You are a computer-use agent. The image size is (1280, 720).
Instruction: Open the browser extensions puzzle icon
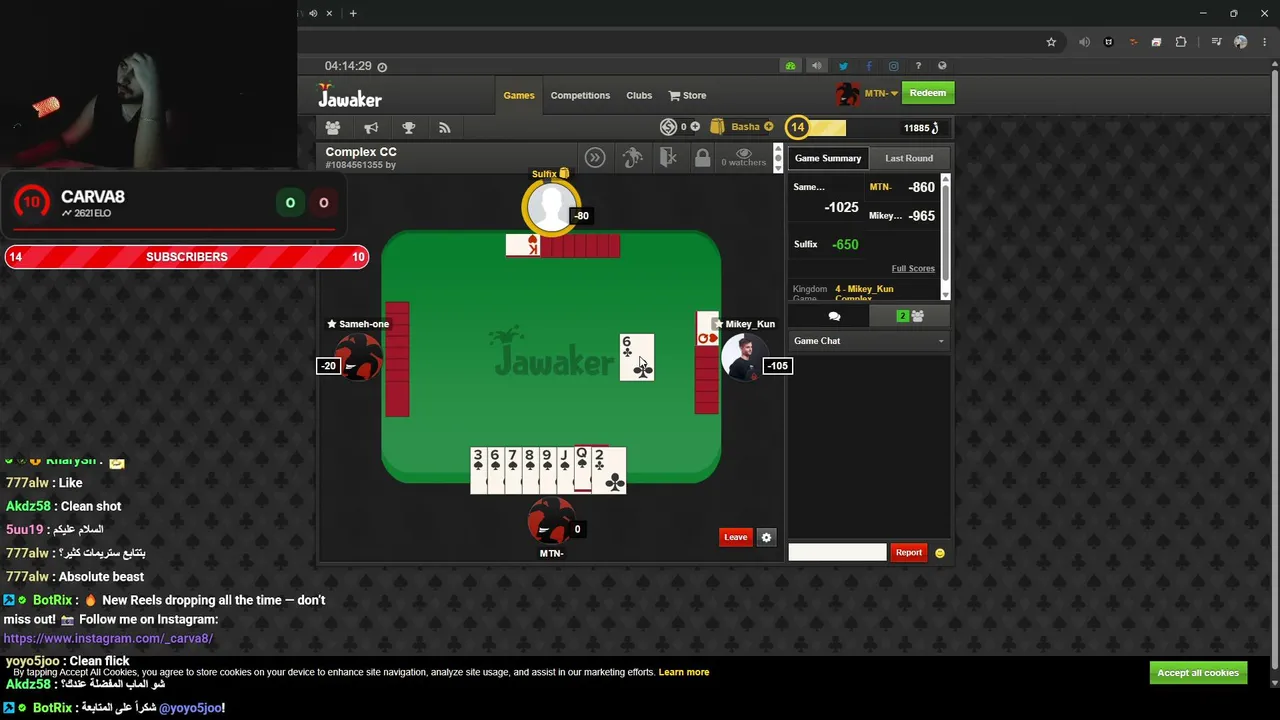point(1181,42)
